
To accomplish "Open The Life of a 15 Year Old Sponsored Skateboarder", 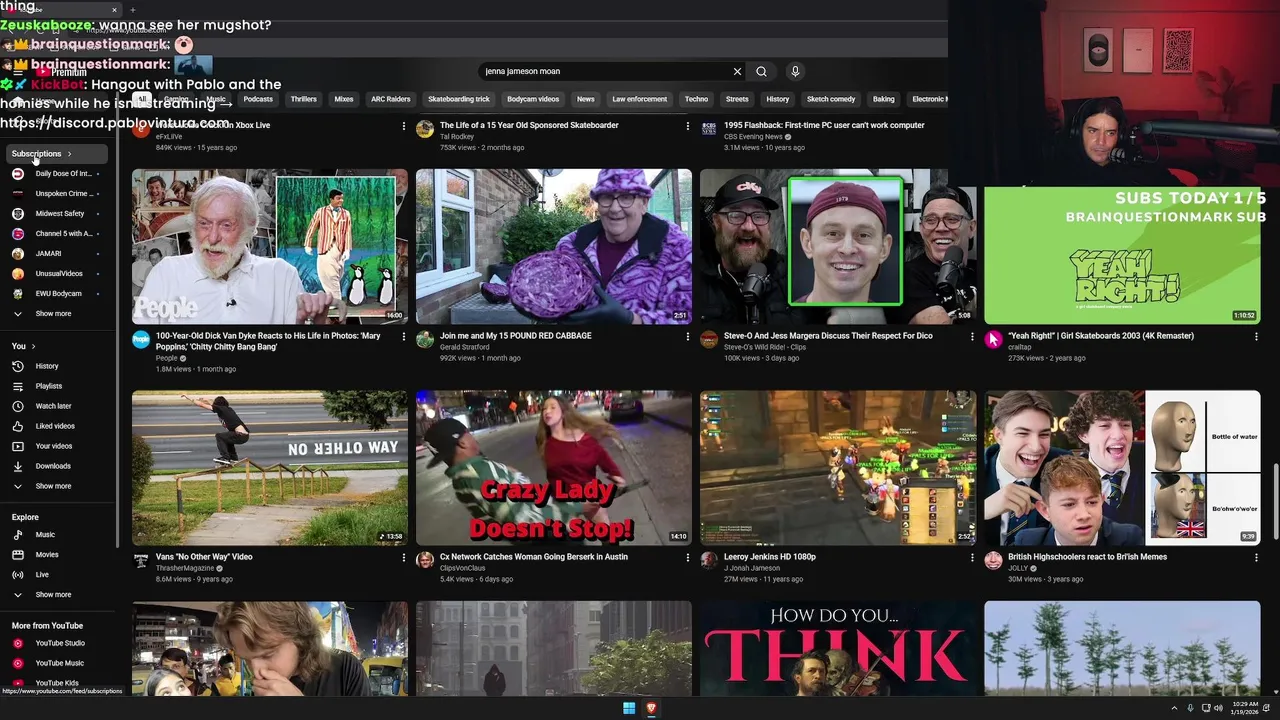I will point(529,125).
